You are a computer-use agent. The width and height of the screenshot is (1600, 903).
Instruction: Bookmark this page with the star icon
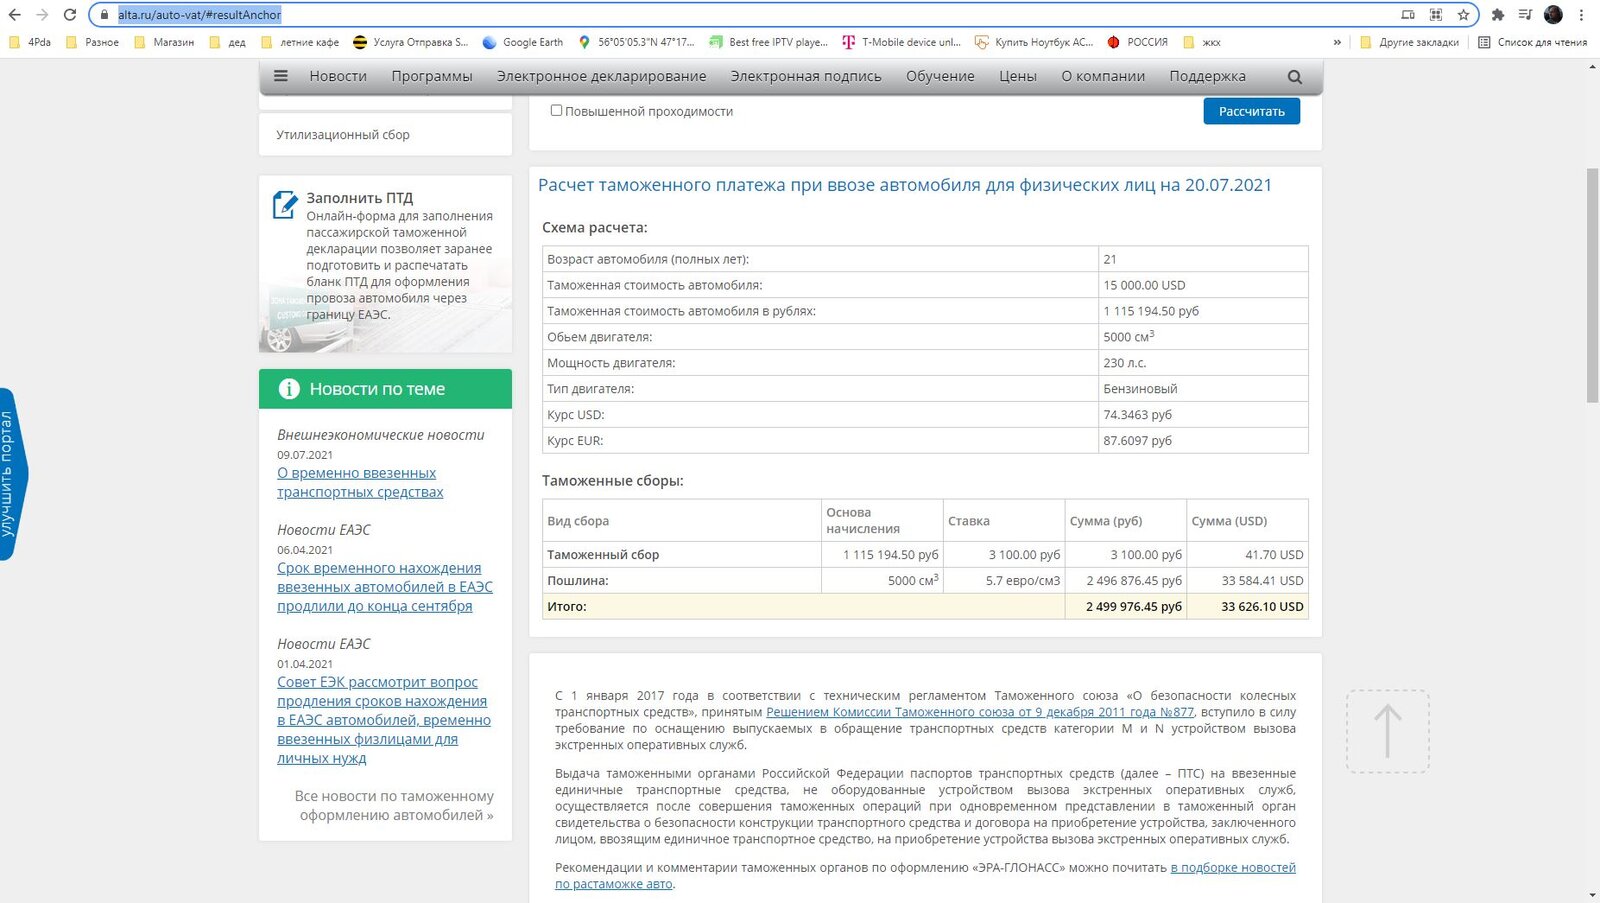click(1463, 15)
